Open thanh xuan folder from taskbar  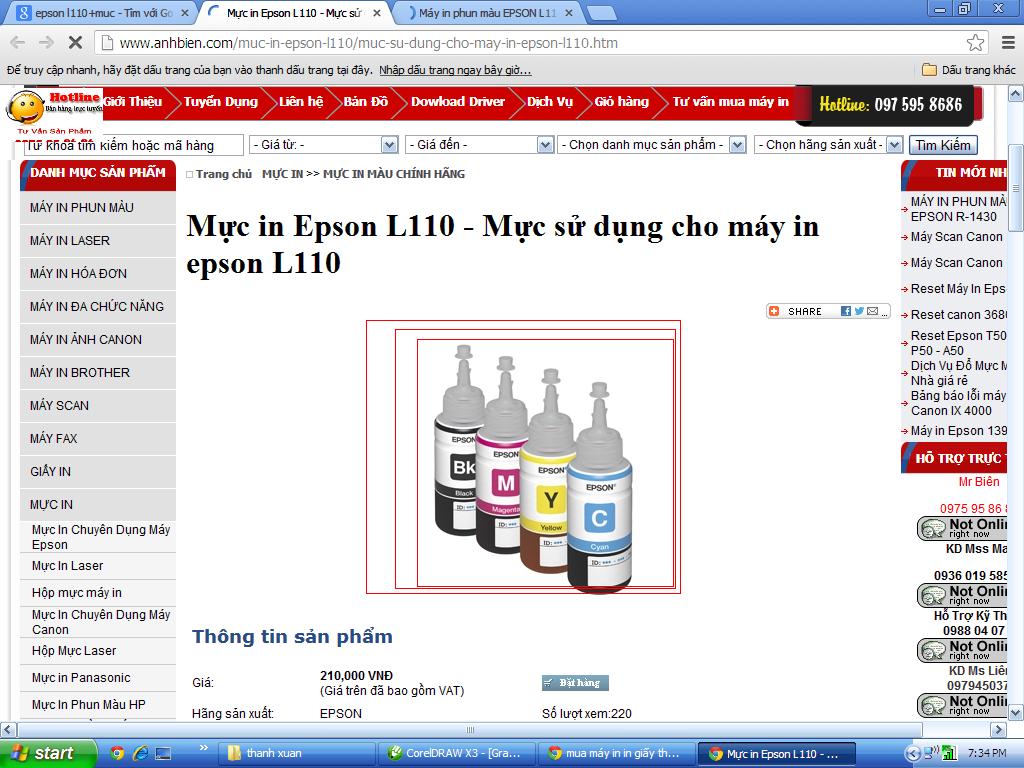pyautogui.click(x=296, y=754)
